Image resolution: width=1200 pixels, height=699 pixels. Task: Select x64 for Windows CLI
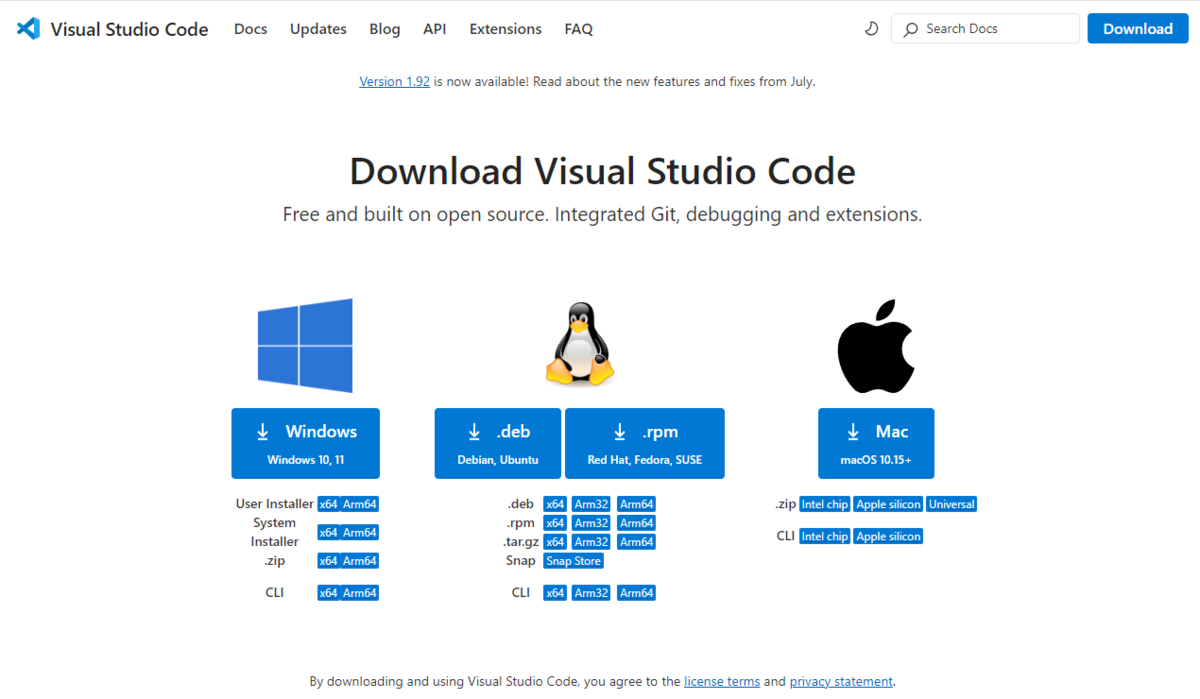click(x=329, y=593)
